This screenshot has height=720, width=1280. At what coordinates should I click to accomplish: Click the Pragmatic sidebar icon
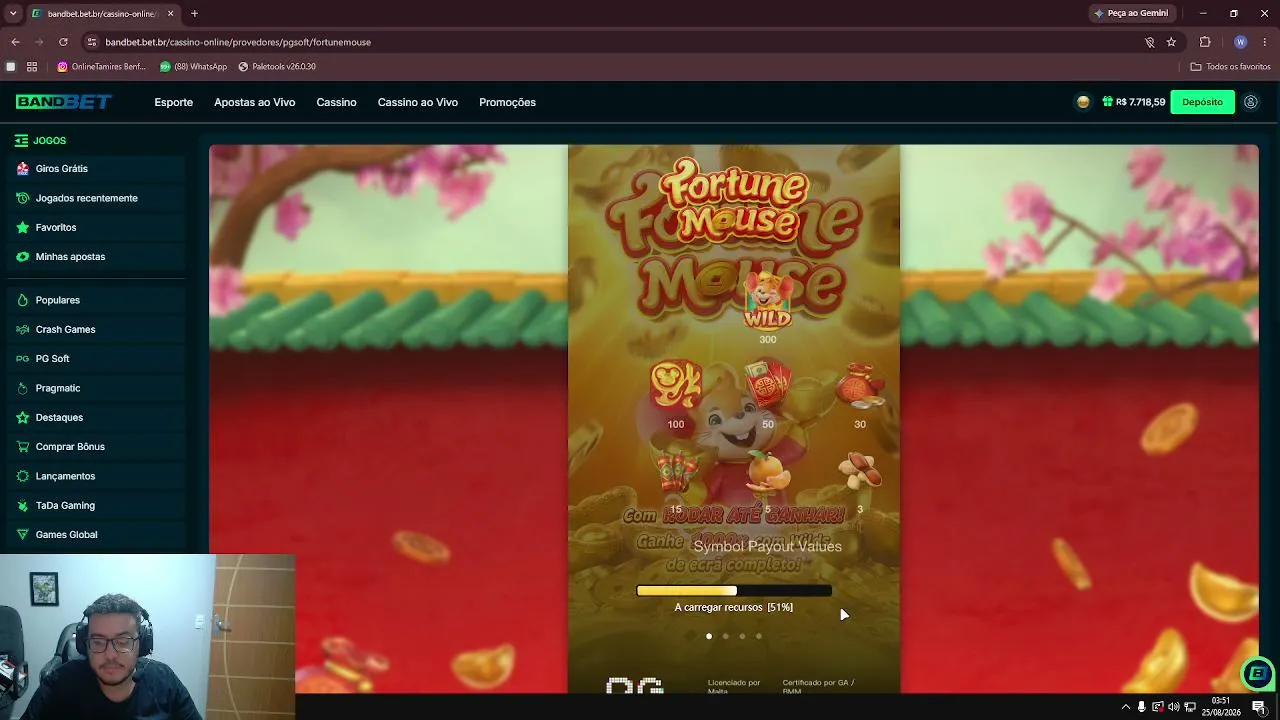point(23,388)
